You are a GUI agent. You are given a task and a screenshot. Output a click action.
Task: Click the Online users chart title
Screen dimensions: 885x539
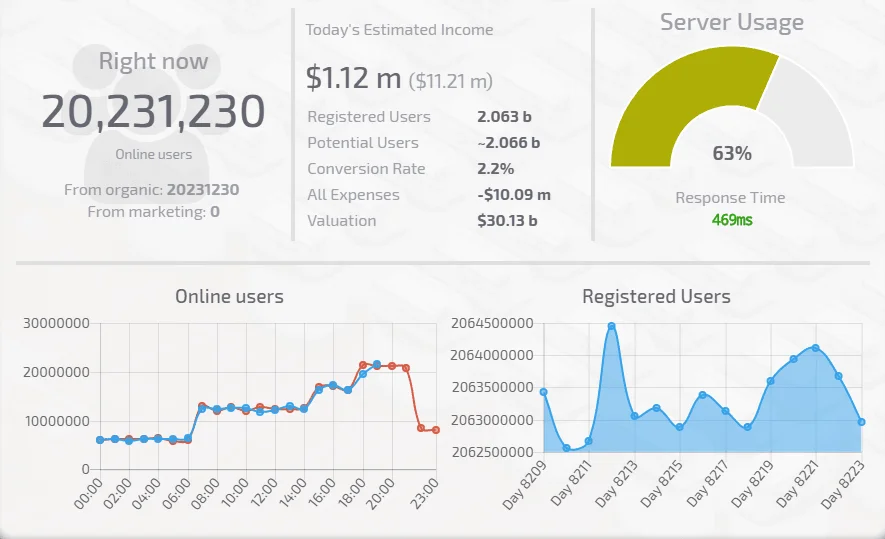(x=229, y=297)
